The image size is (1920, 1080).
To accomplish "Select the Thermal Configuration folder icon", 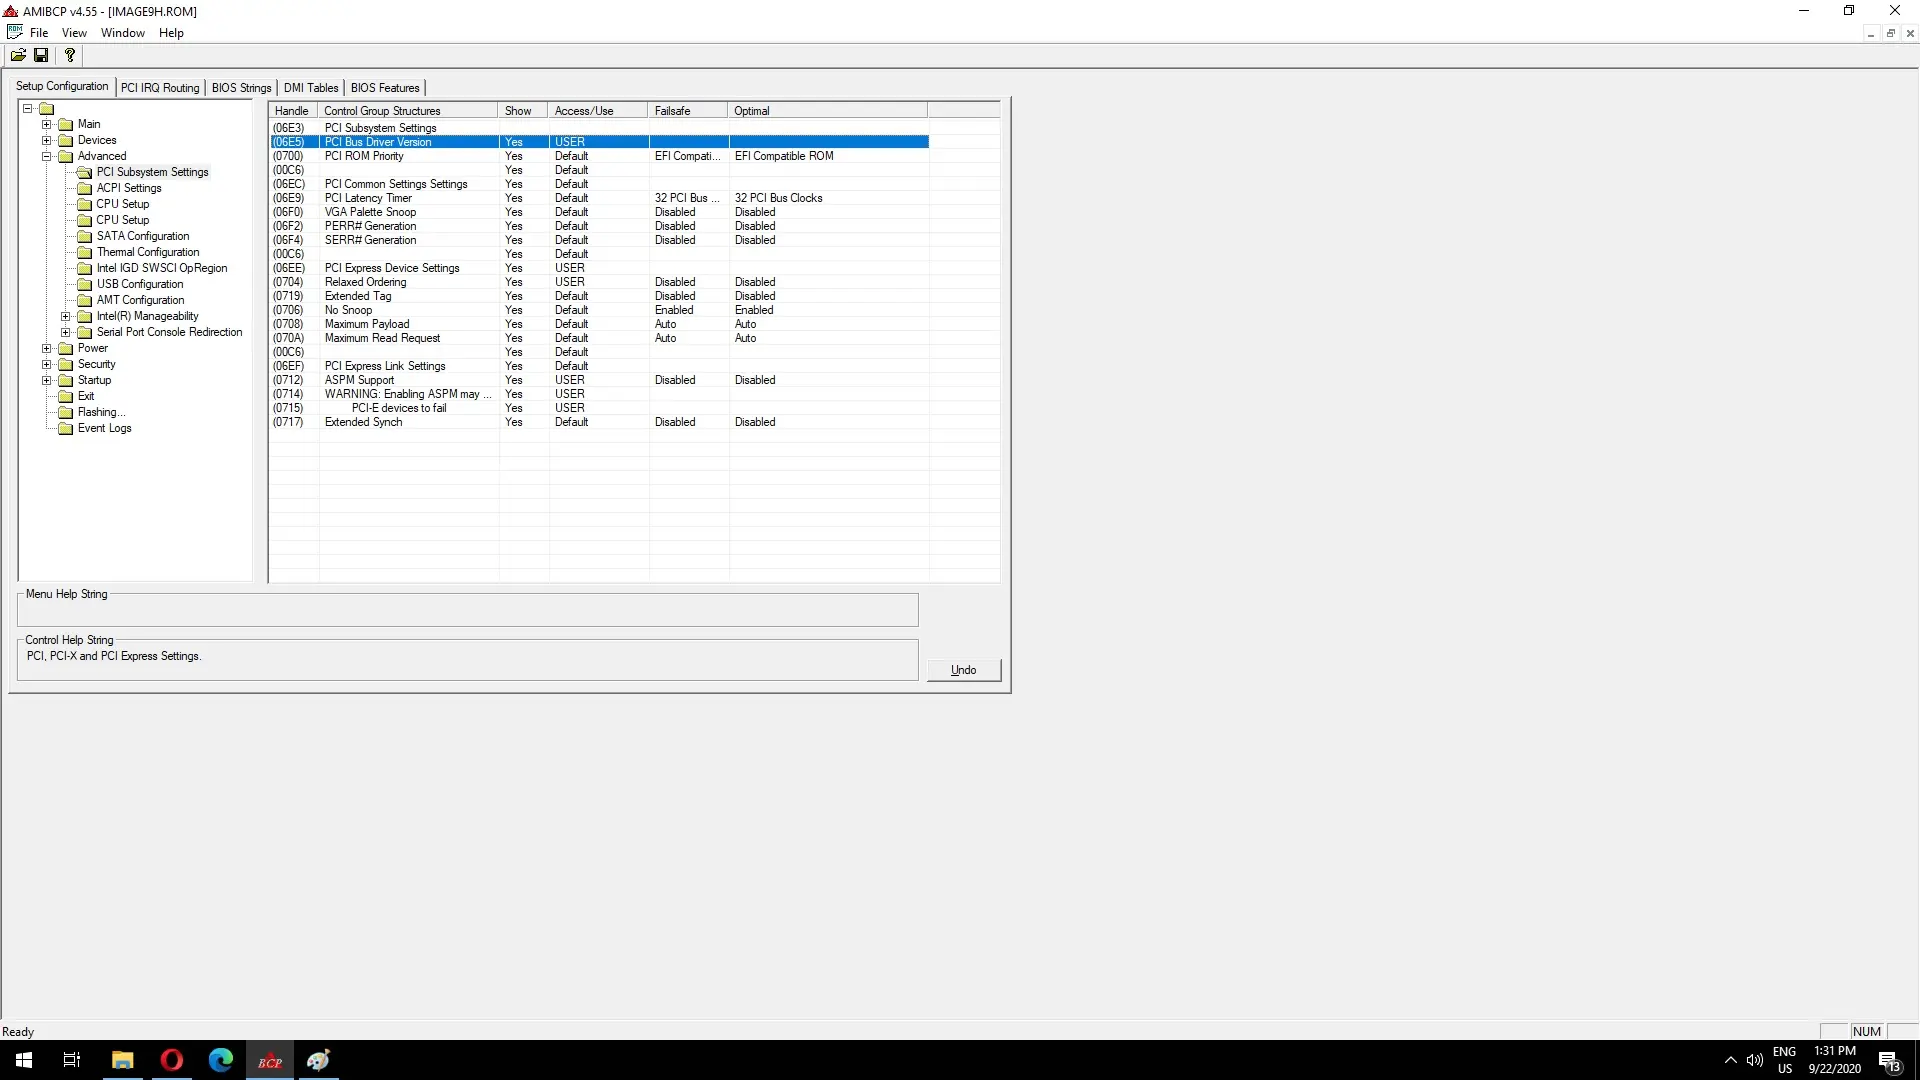I will pyautogui.click(x=85, y=252).
